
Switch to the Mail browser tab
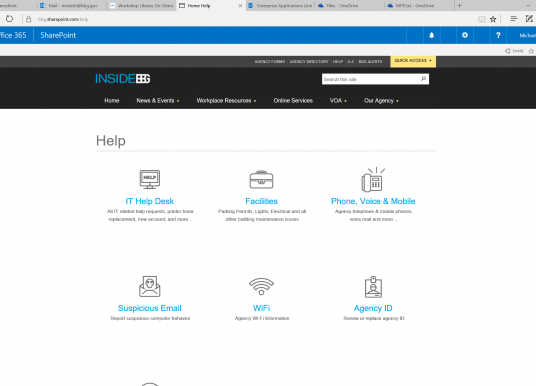click(72, 5)
